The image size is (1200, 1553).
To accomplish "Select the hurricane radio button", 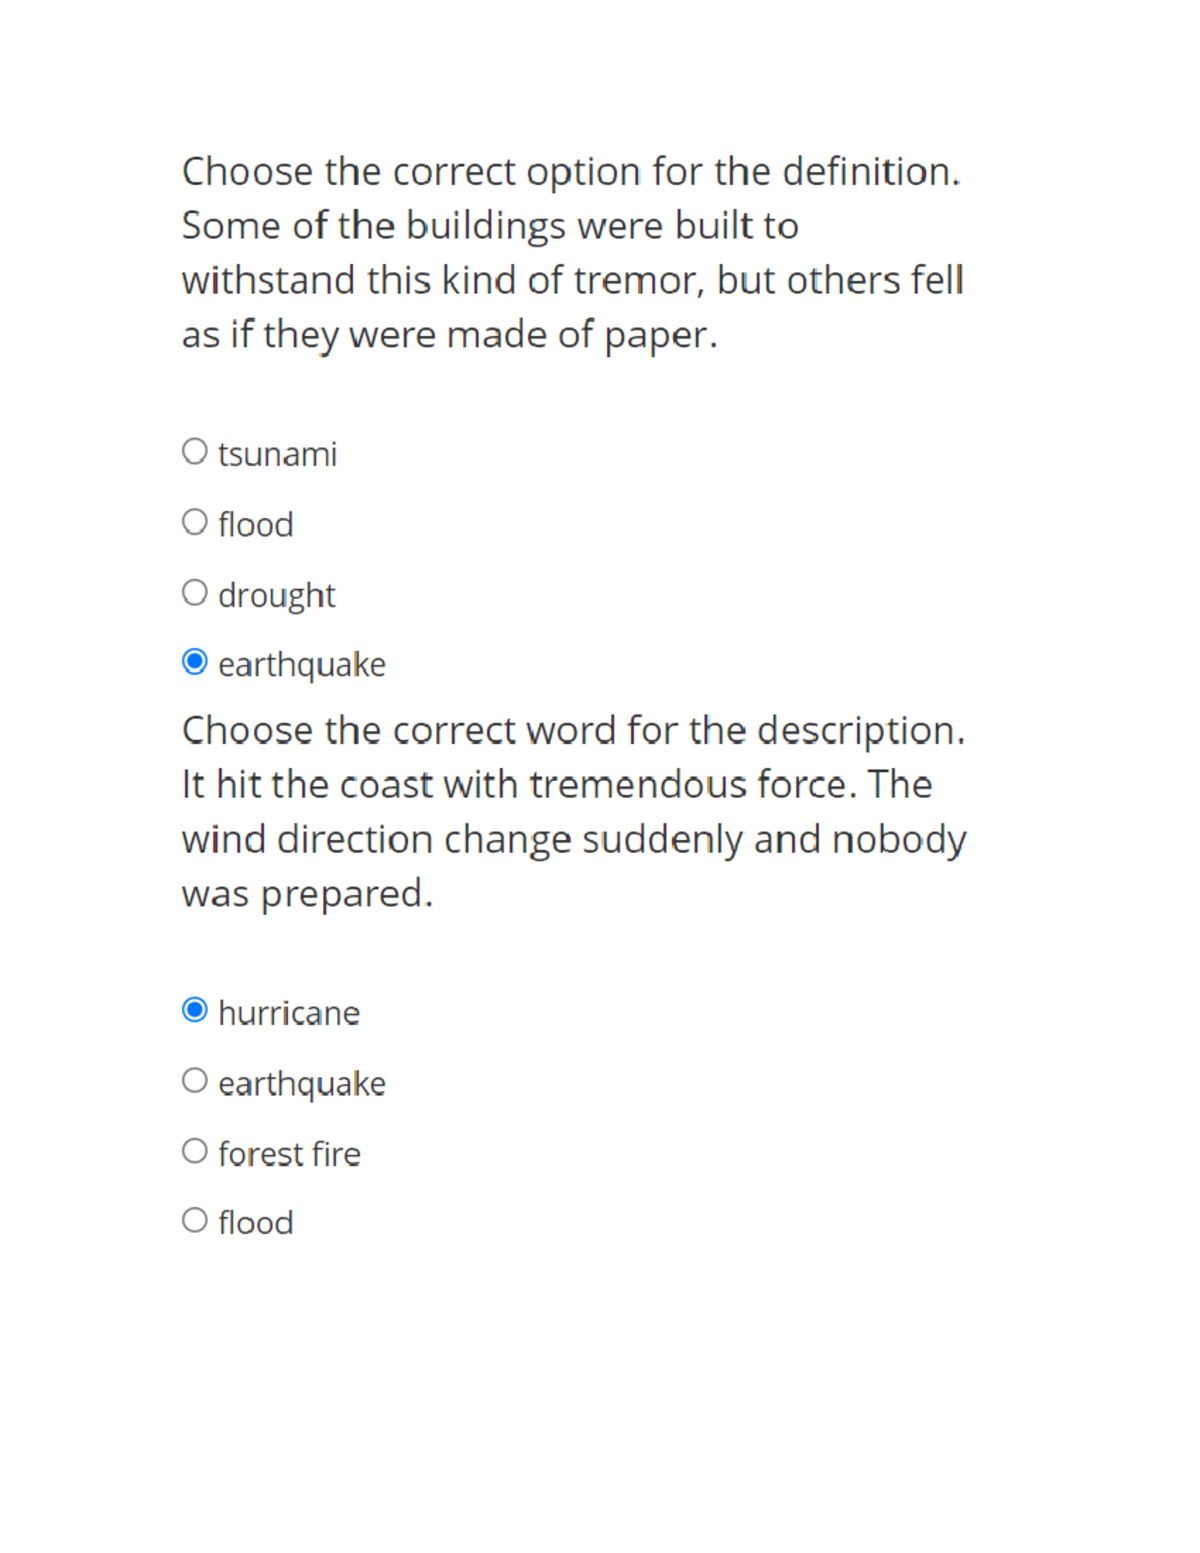I will coord(195,1010).
